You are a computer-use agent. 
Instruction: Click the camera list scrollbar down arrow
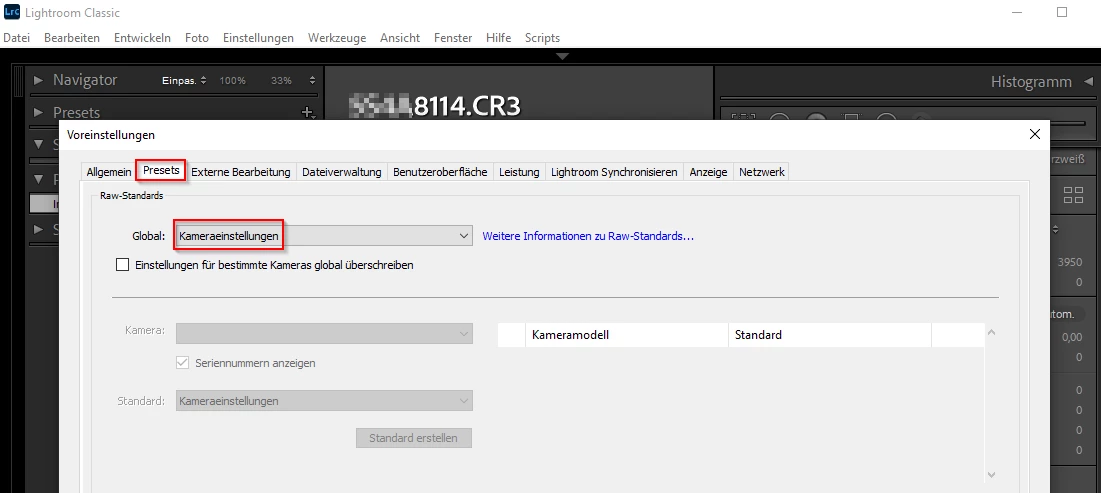click(991, 475)
